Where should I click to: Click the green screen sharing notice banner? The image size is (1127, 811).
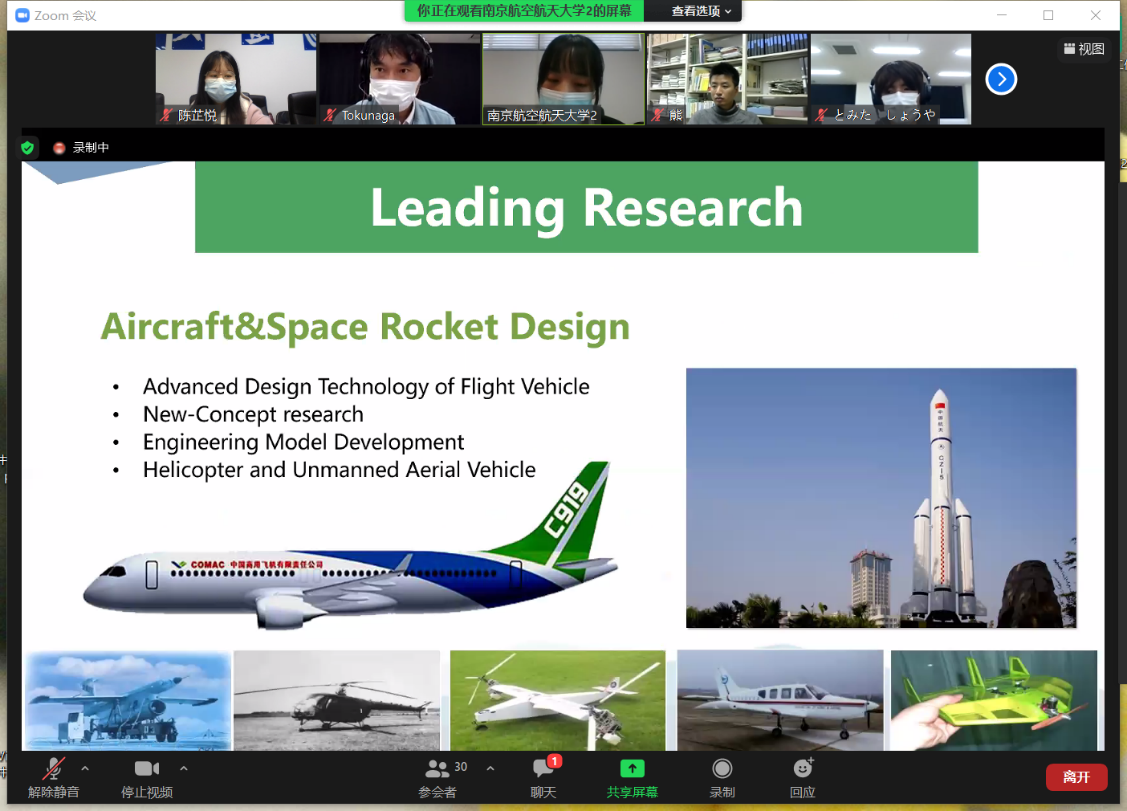[x=523, y=11]
